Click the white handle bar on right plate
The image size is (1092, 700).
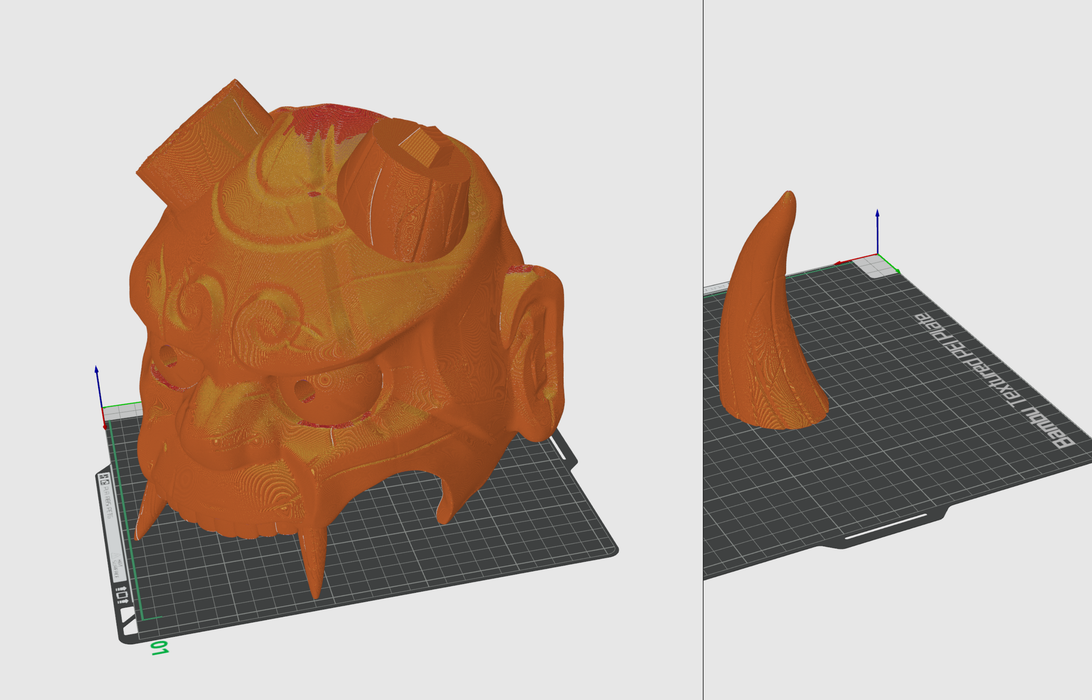tap(884, 528)
